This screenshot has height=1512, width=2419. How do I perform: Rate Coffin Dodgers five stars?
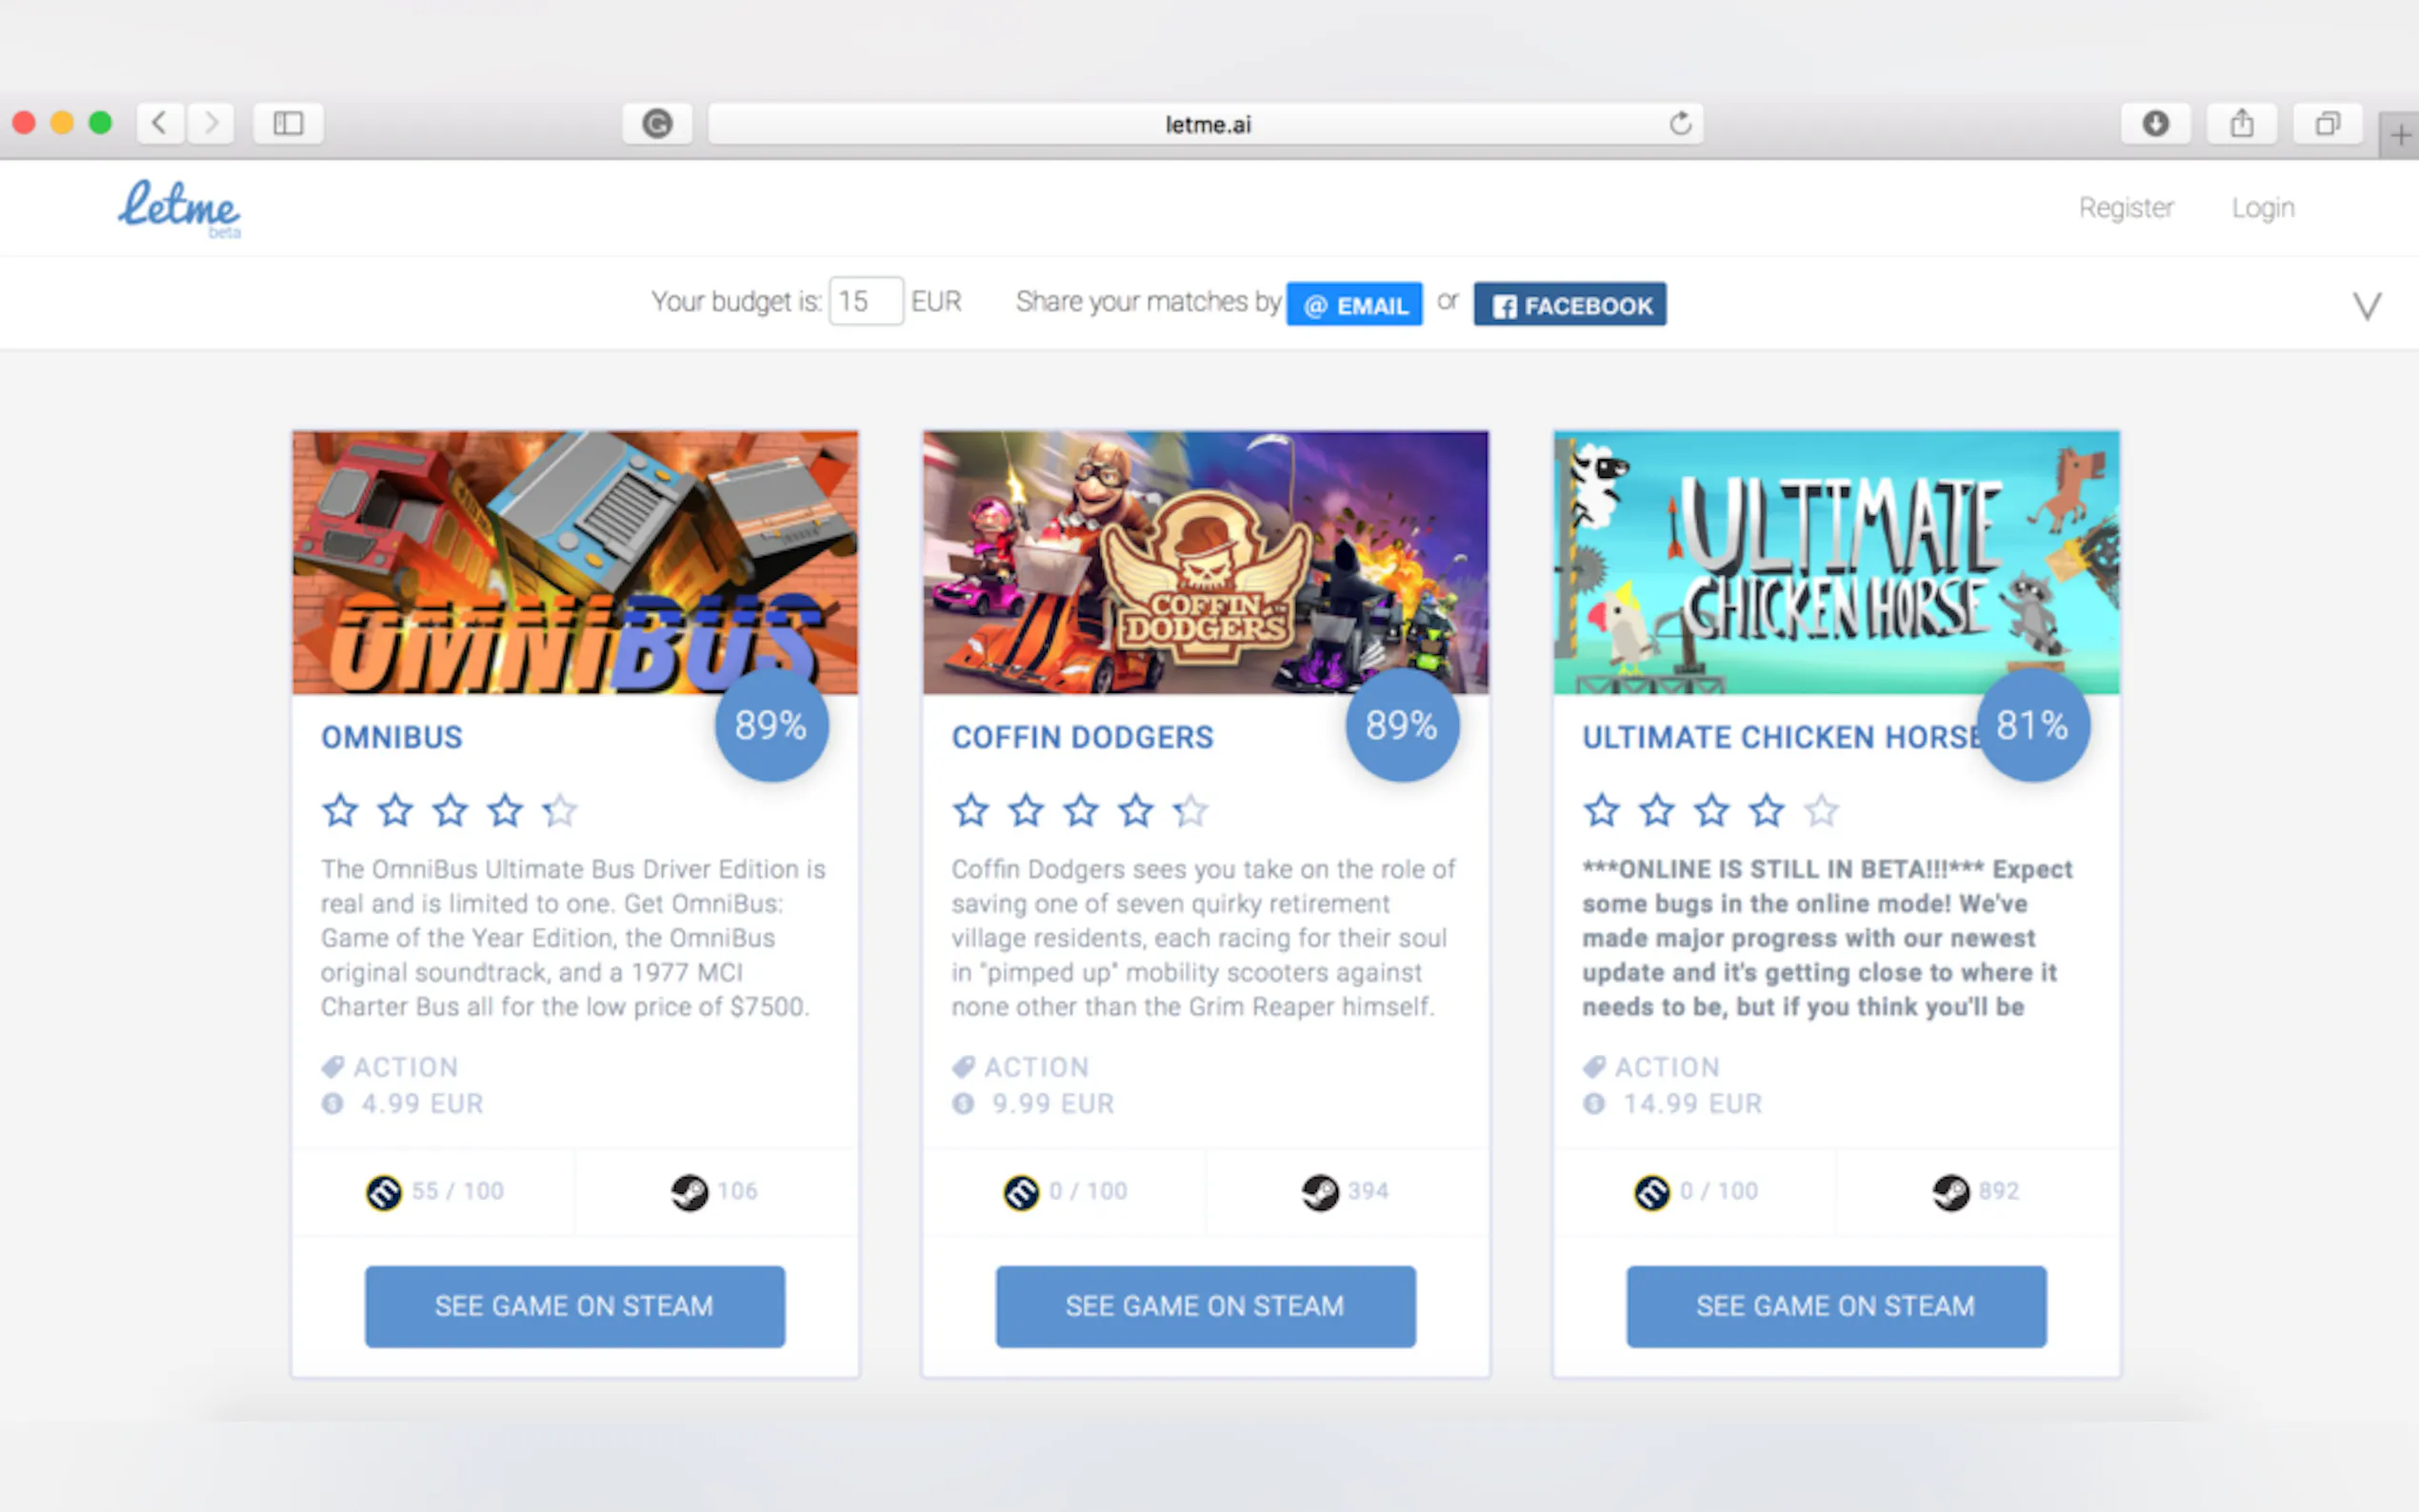tap(1190, 809)
